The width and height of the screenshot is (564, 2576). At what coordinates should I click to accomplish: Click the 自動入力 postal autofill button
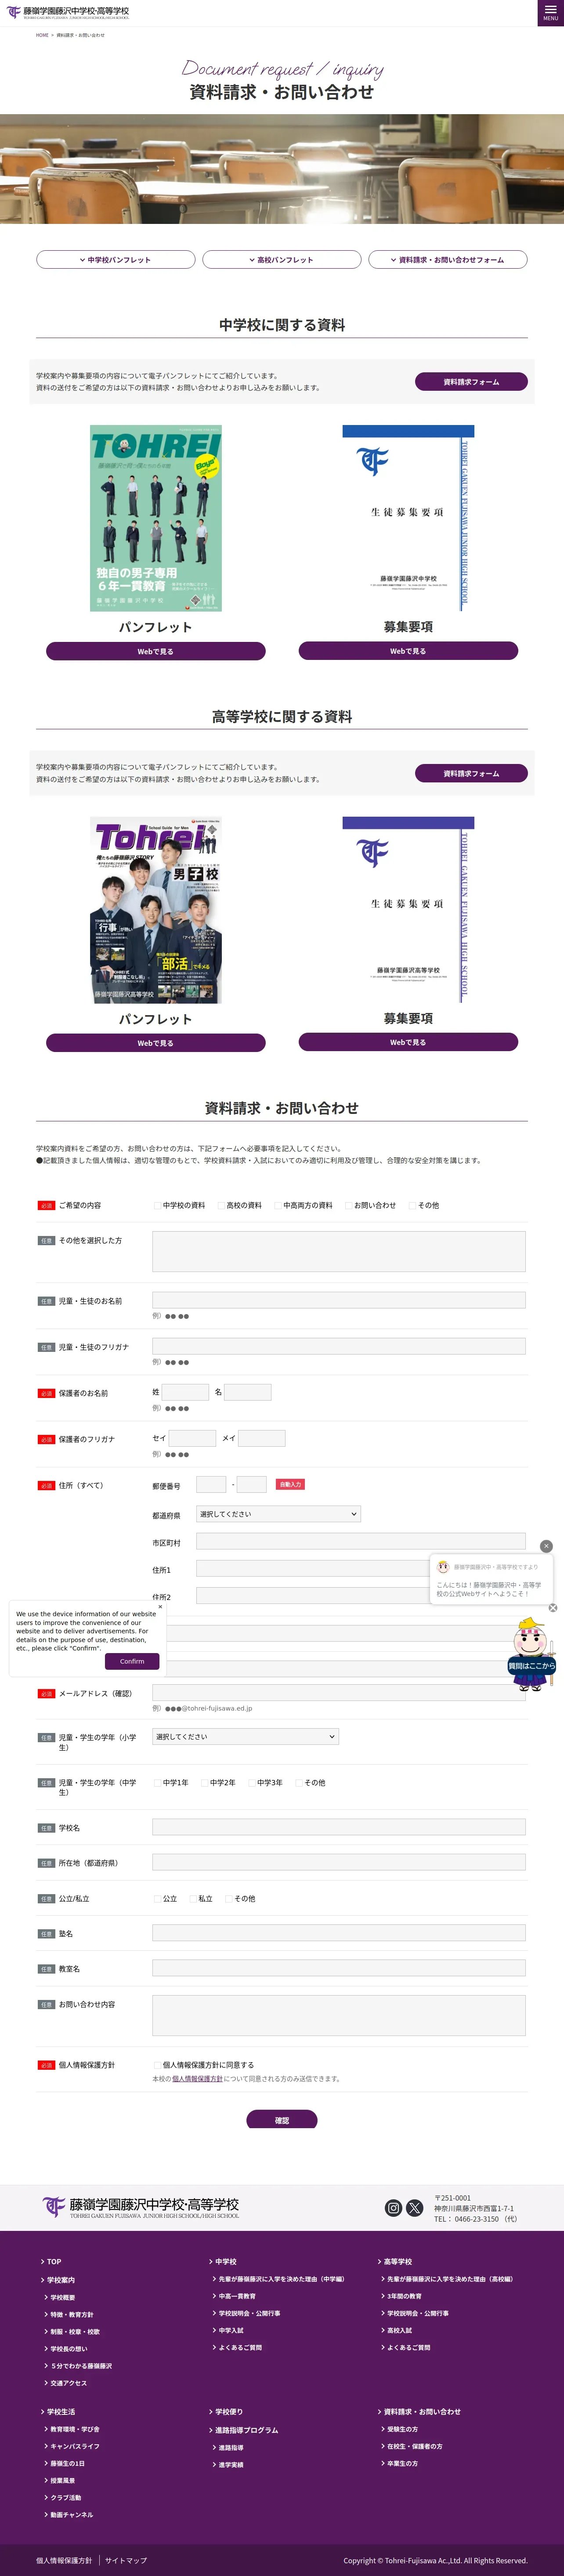tap(290, 1484)
